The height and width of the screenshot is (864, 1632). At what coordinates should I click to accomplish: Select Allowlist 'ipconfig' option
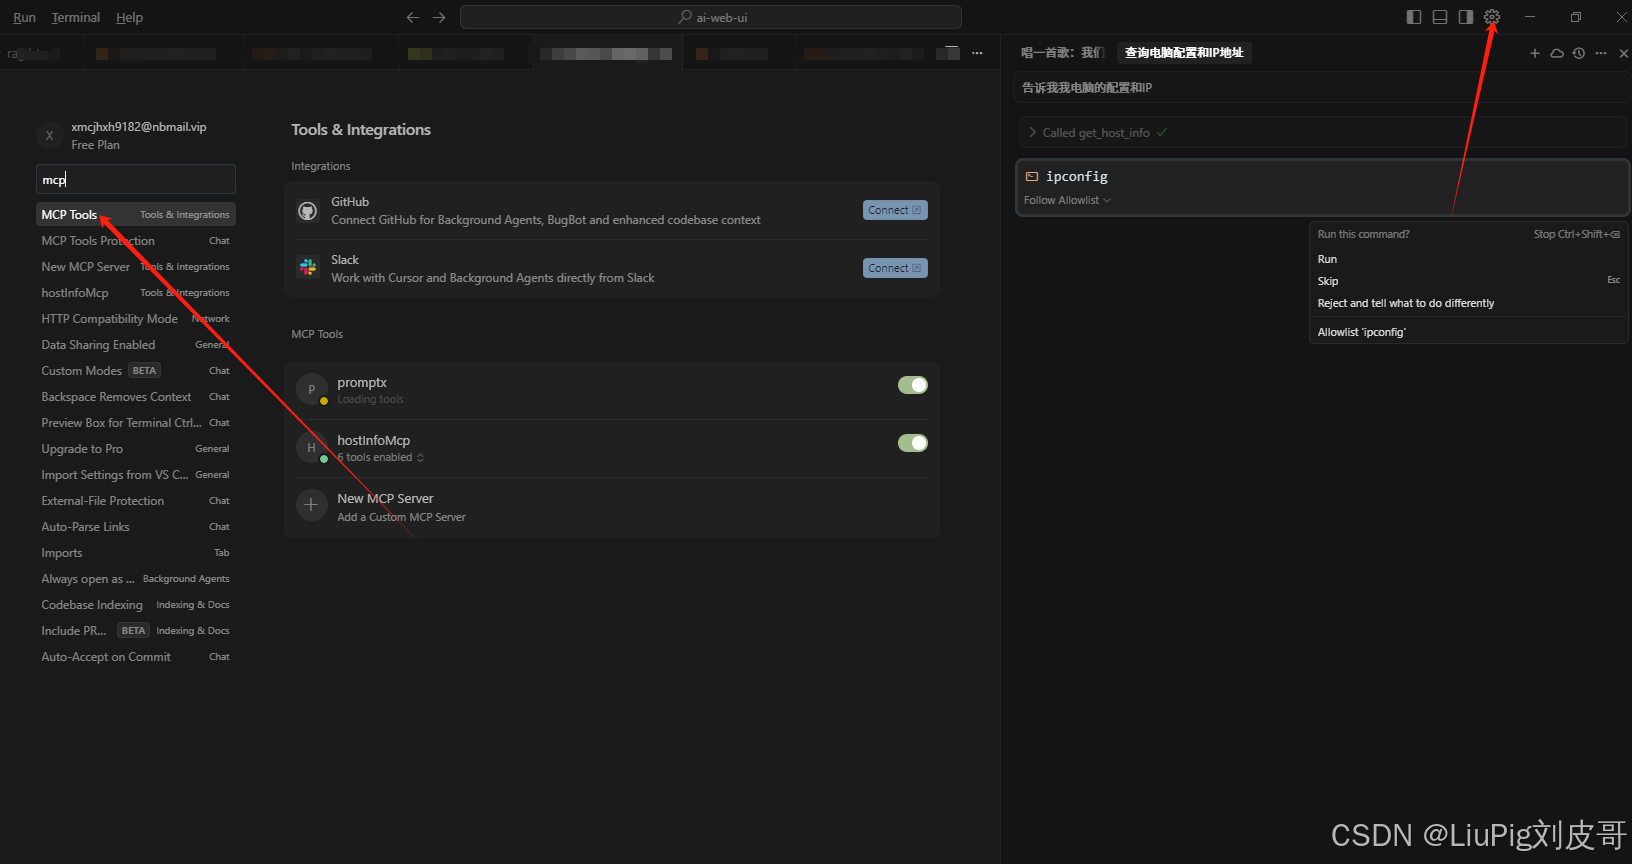1468,332
